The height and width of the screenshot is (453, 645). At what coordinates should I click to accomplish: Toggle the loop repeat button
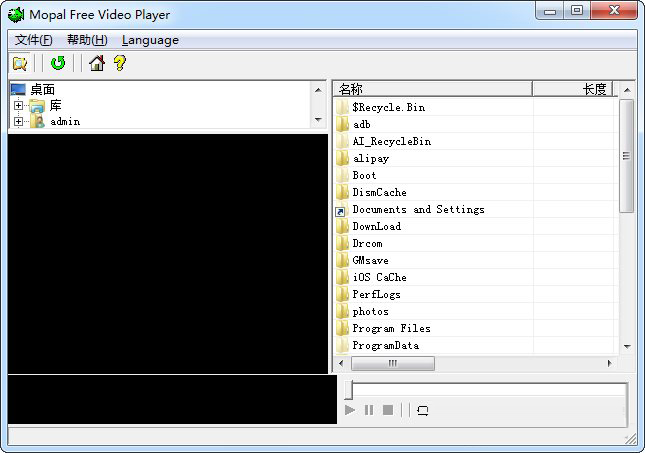(422, 410)
